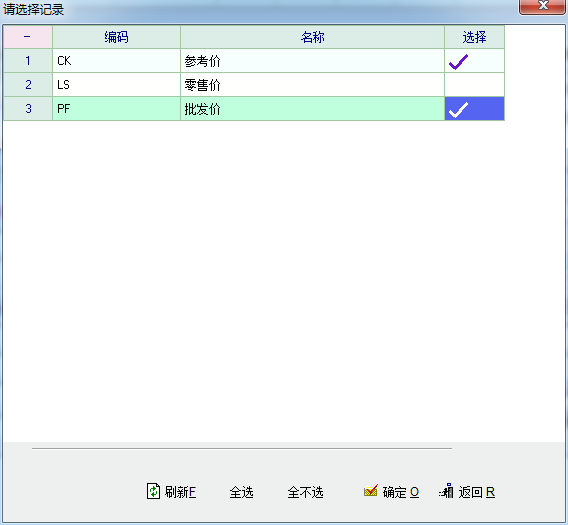This screenshot has height=525, width=568.
Task: Click the 名称 column header
Action: point(312,37)
